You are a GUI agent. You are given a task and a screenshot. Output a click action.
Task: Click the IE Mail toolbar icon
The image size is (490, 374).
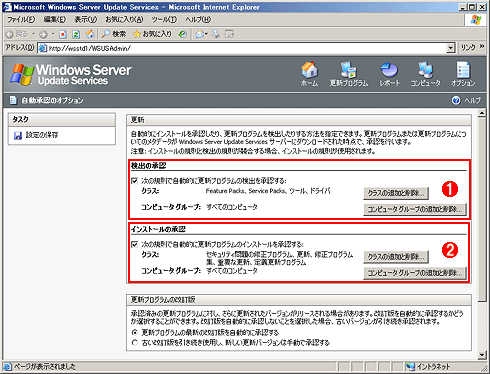coord(200,34)
